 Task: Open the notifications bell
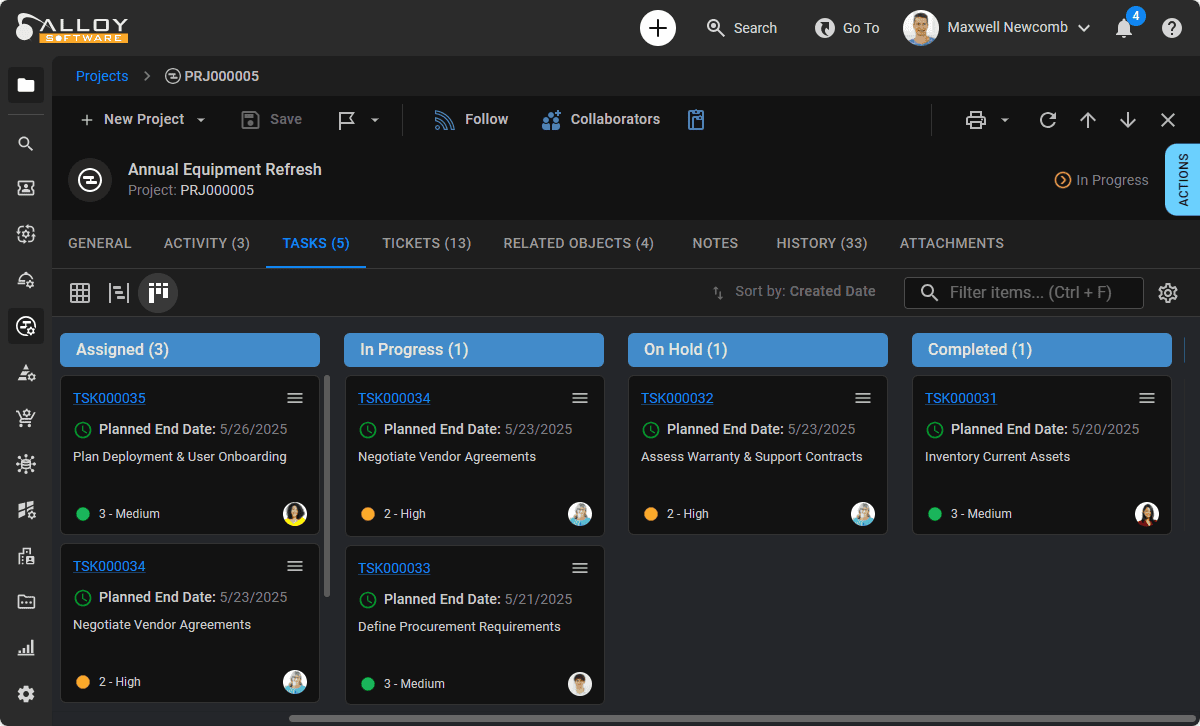[x=1124, y=29]
